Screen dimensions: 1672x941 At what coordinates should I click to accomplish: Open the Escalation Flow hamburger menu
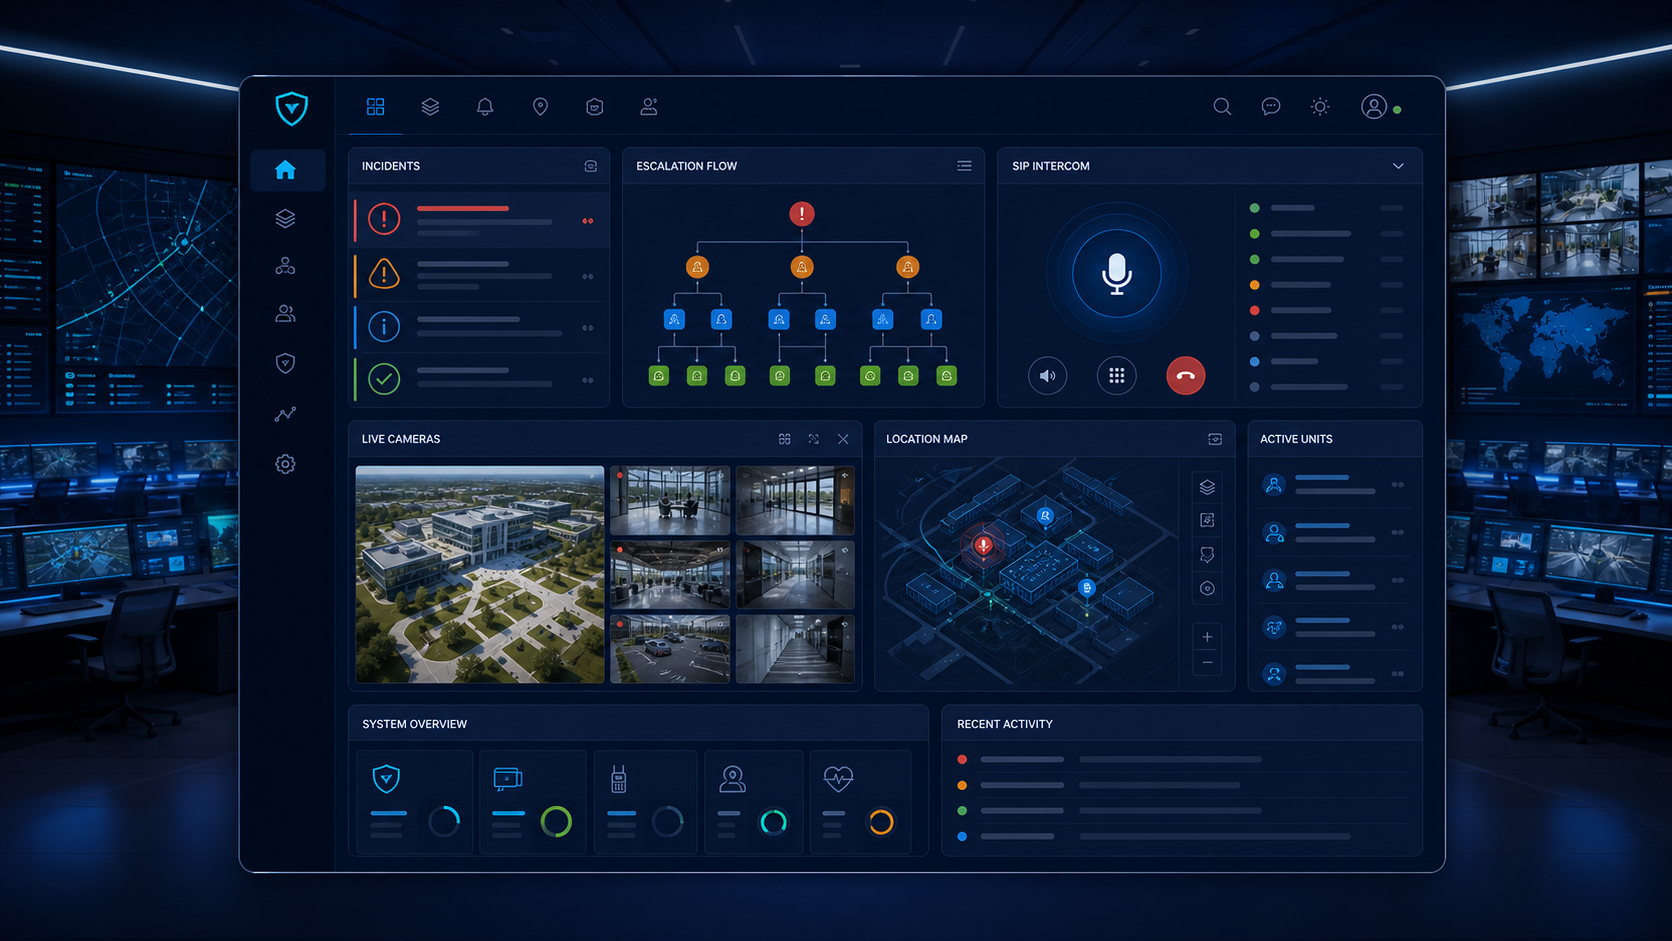point(964,166)
